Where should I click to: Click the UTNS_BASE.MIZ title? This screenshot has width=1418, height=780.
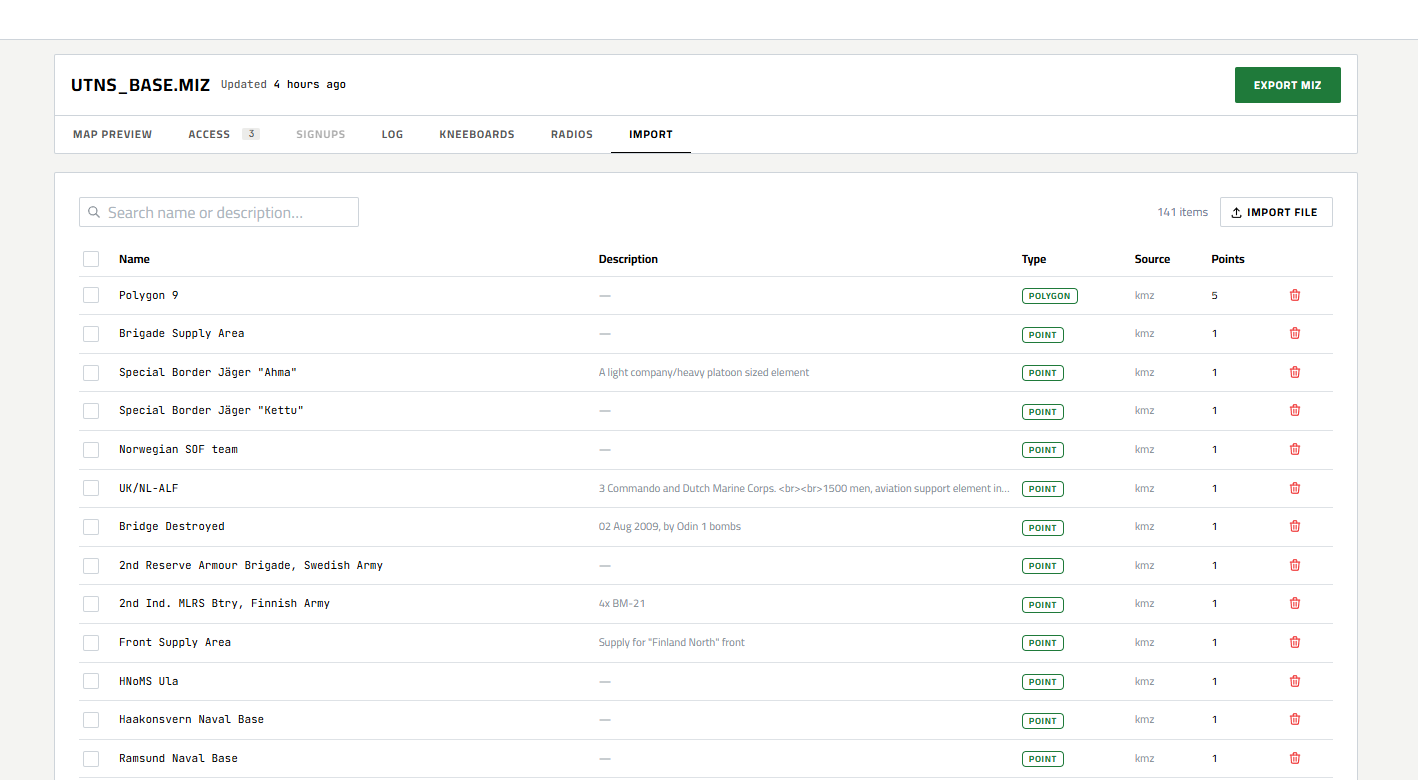(140, 85)
